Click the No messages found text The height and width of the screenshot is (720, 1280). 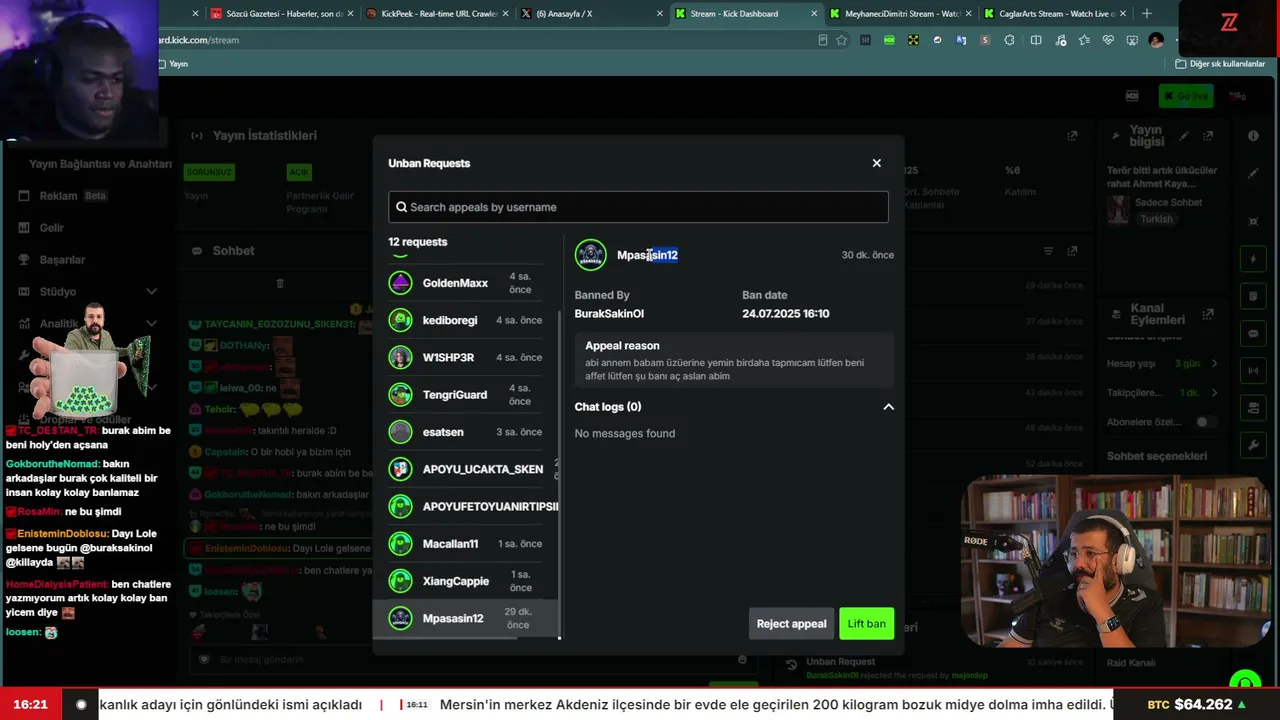625,433
